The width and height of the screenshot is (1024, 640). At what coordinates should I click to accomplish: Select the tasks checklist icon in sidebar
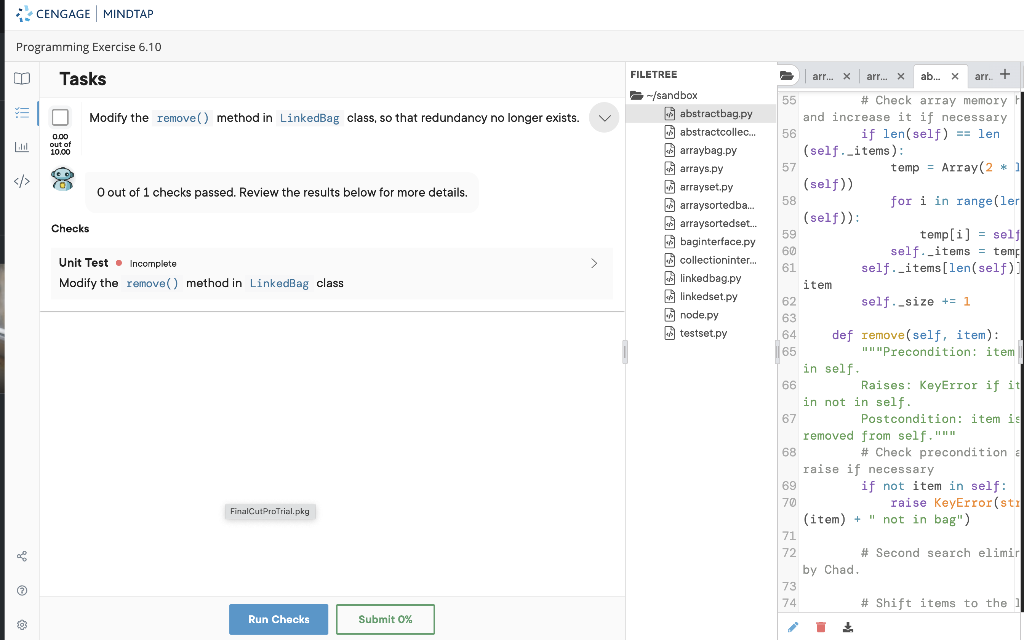21,112
